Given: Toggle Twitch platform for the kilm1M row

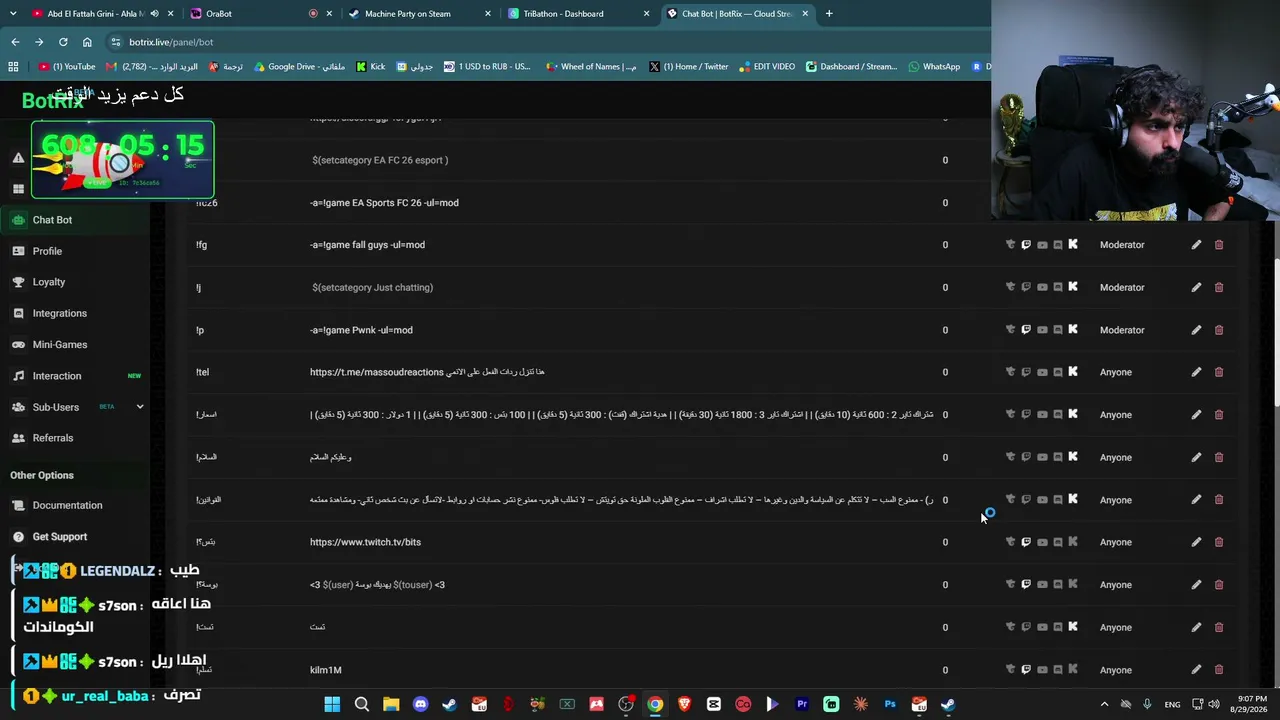Looking at the screenshot, I should (1026, 670).
